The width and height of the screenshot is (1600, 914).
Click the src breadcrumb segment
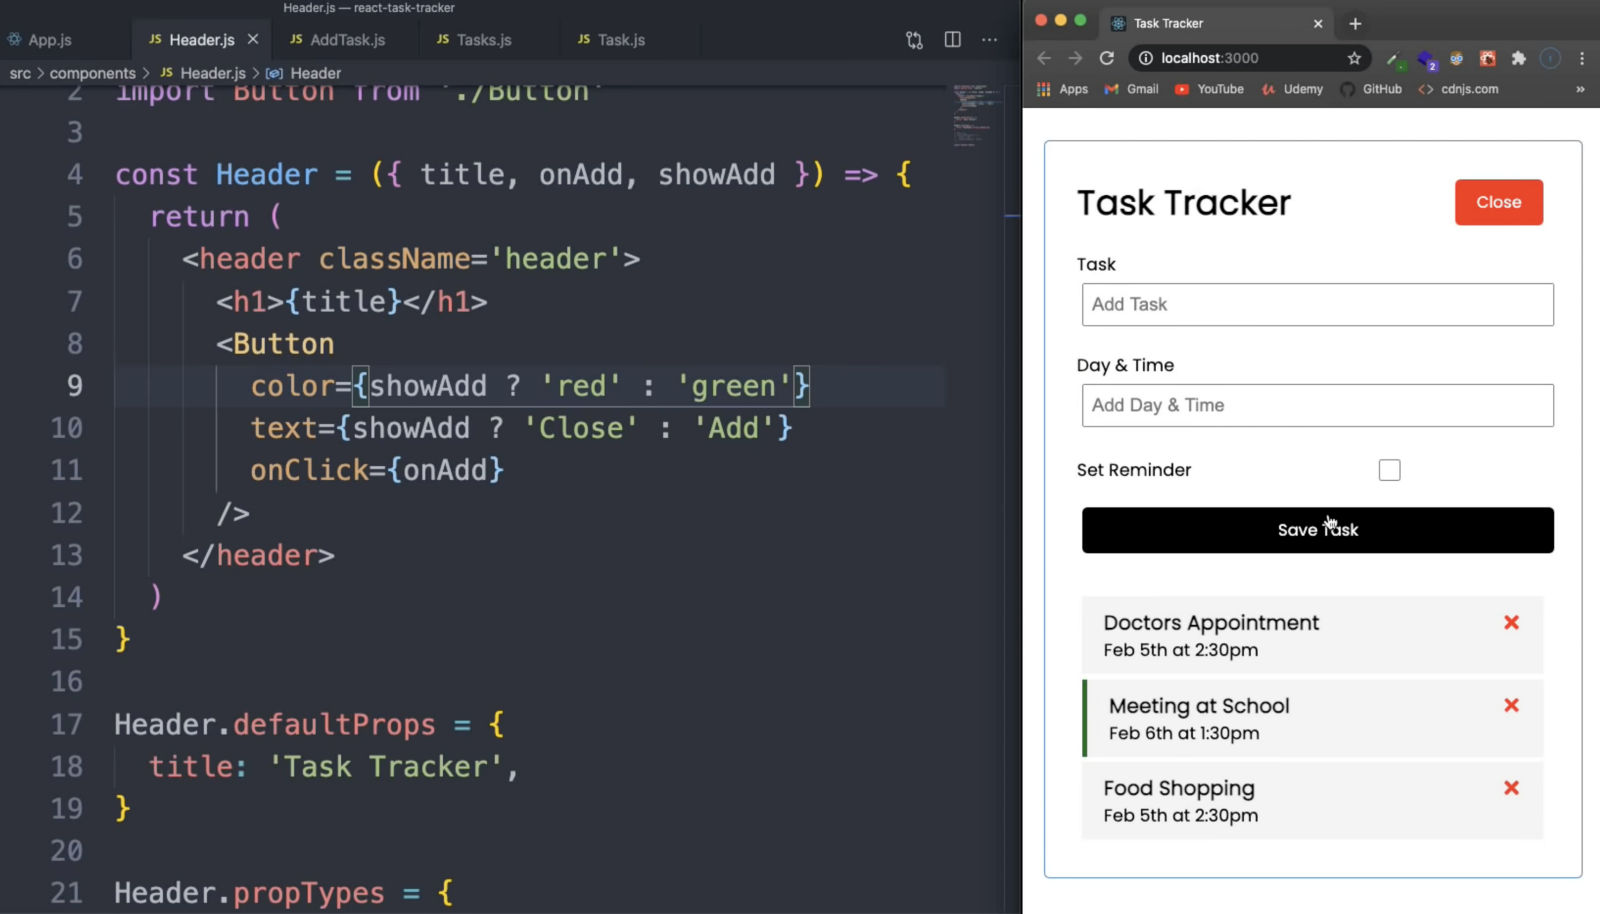point(20,73)
